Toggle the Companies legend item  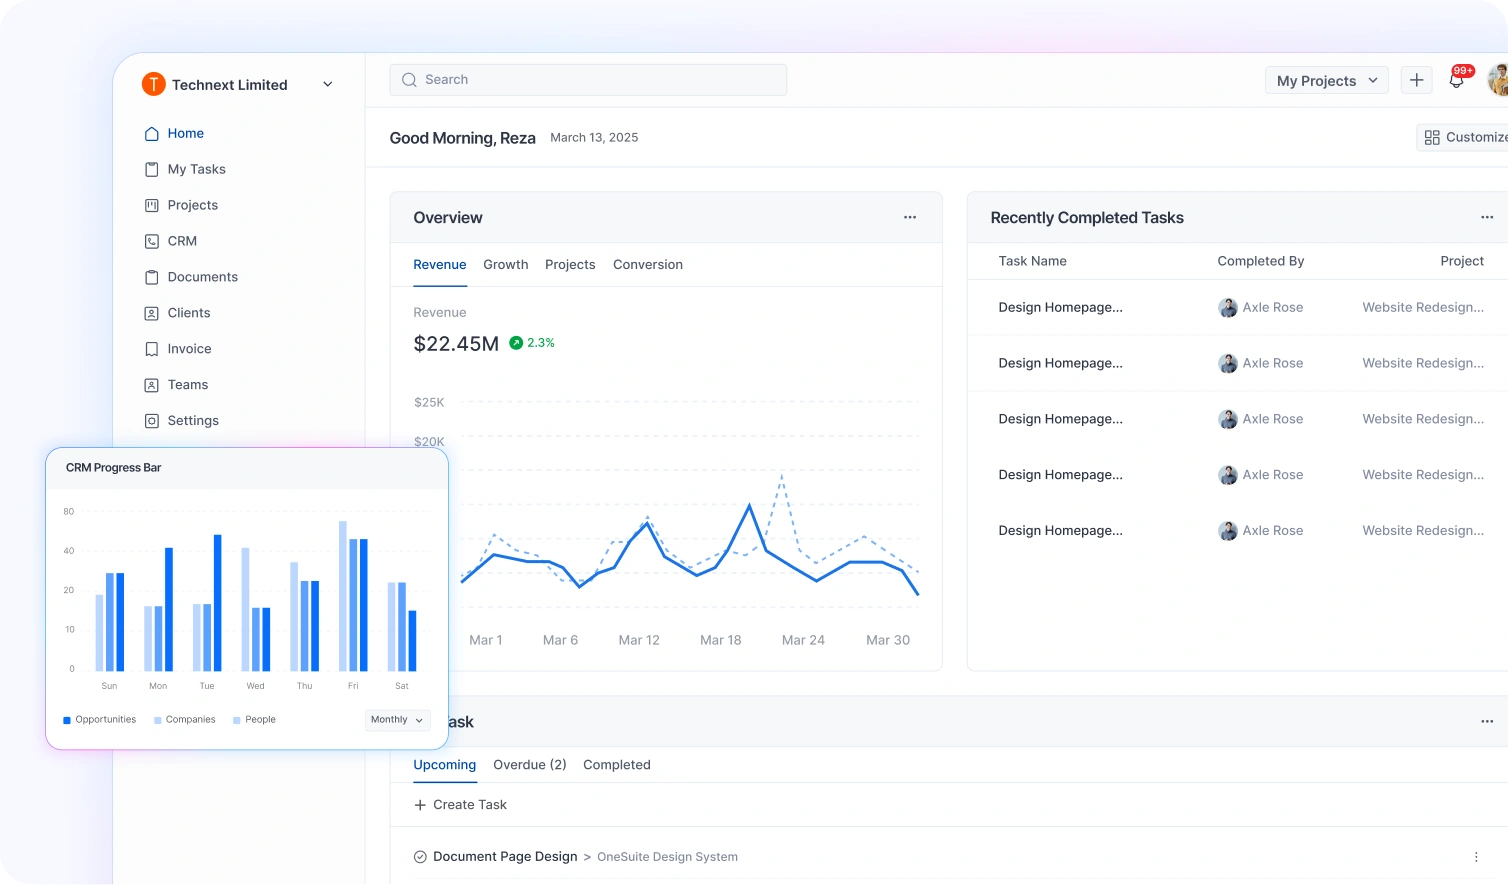pyautogui.click(x=184, y=720)
